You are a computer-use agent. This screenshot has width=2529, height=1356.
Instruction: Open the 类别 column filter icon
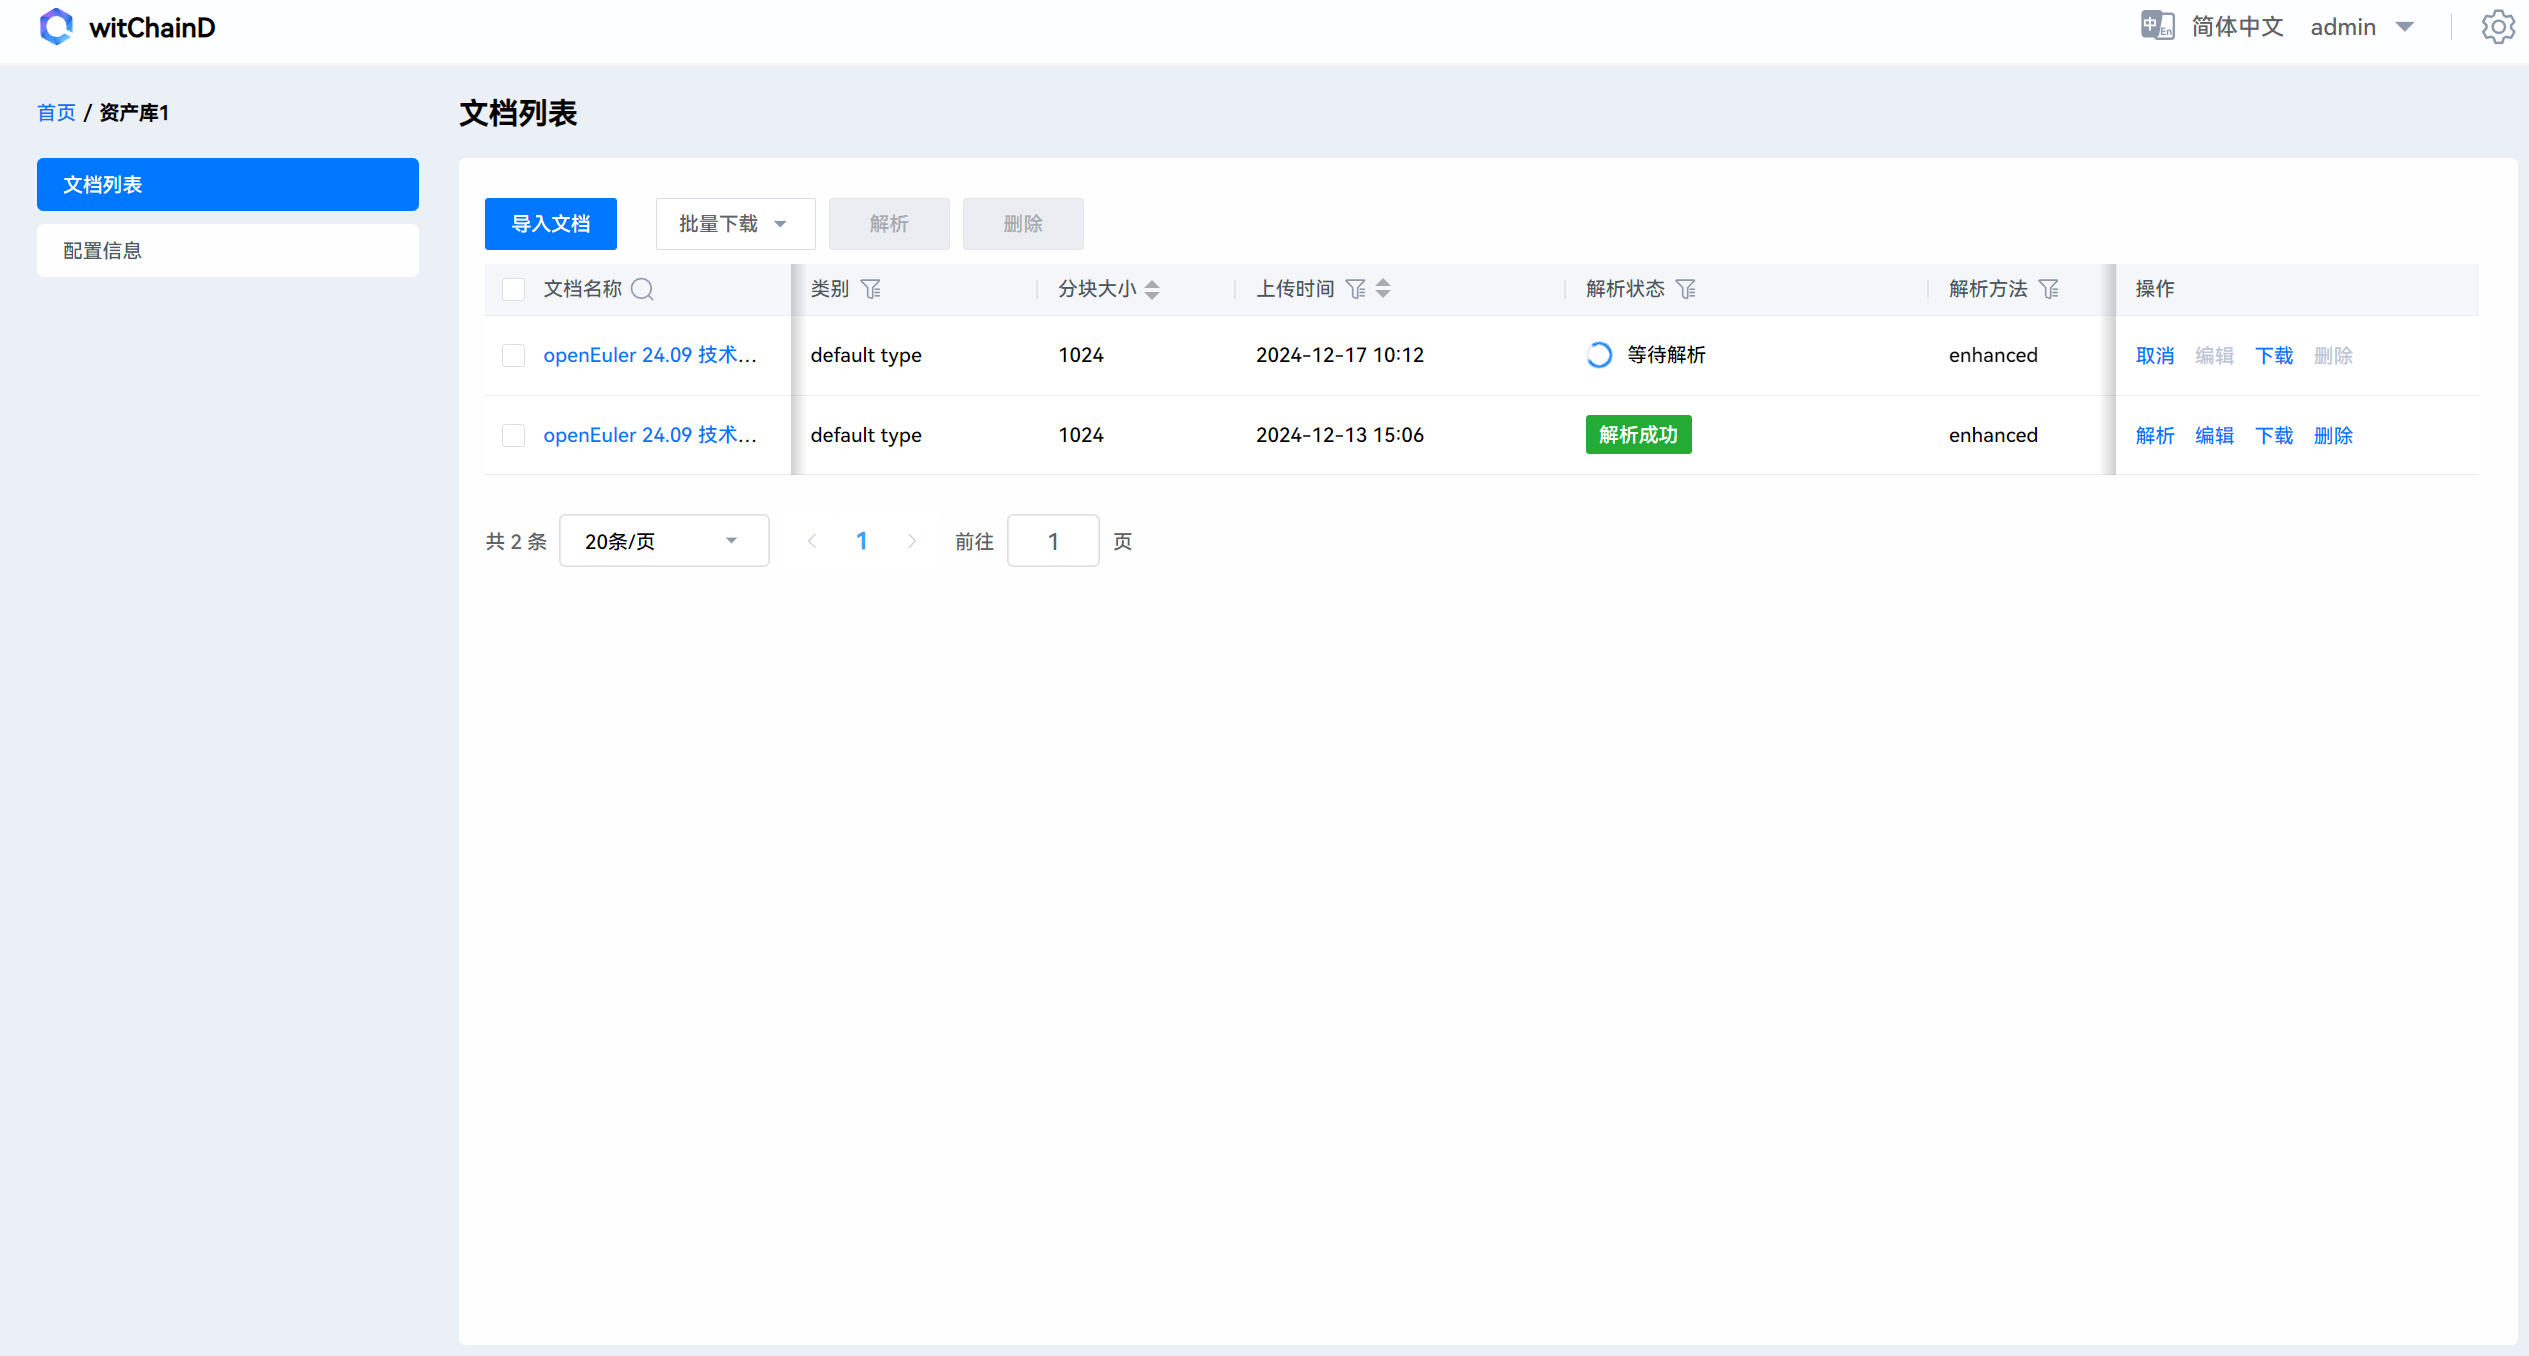[870, 289]
